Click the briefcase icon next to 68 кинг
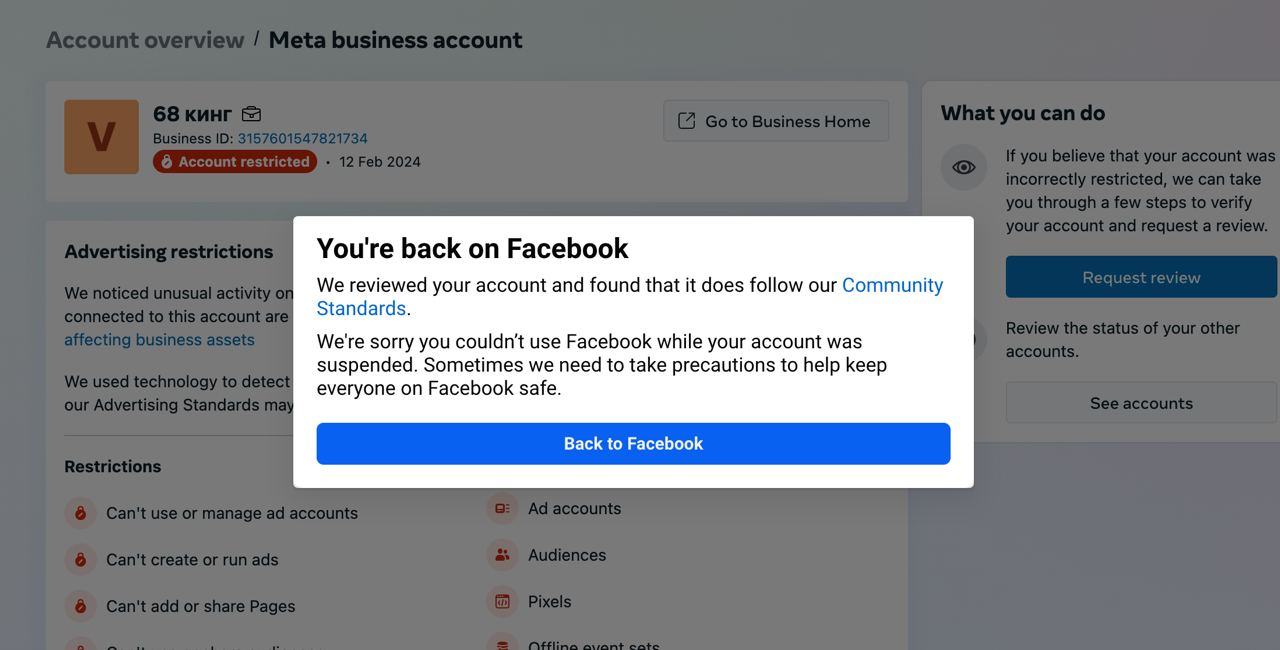Viewport: 1280px width, 650px height. [x=251, y=114]
